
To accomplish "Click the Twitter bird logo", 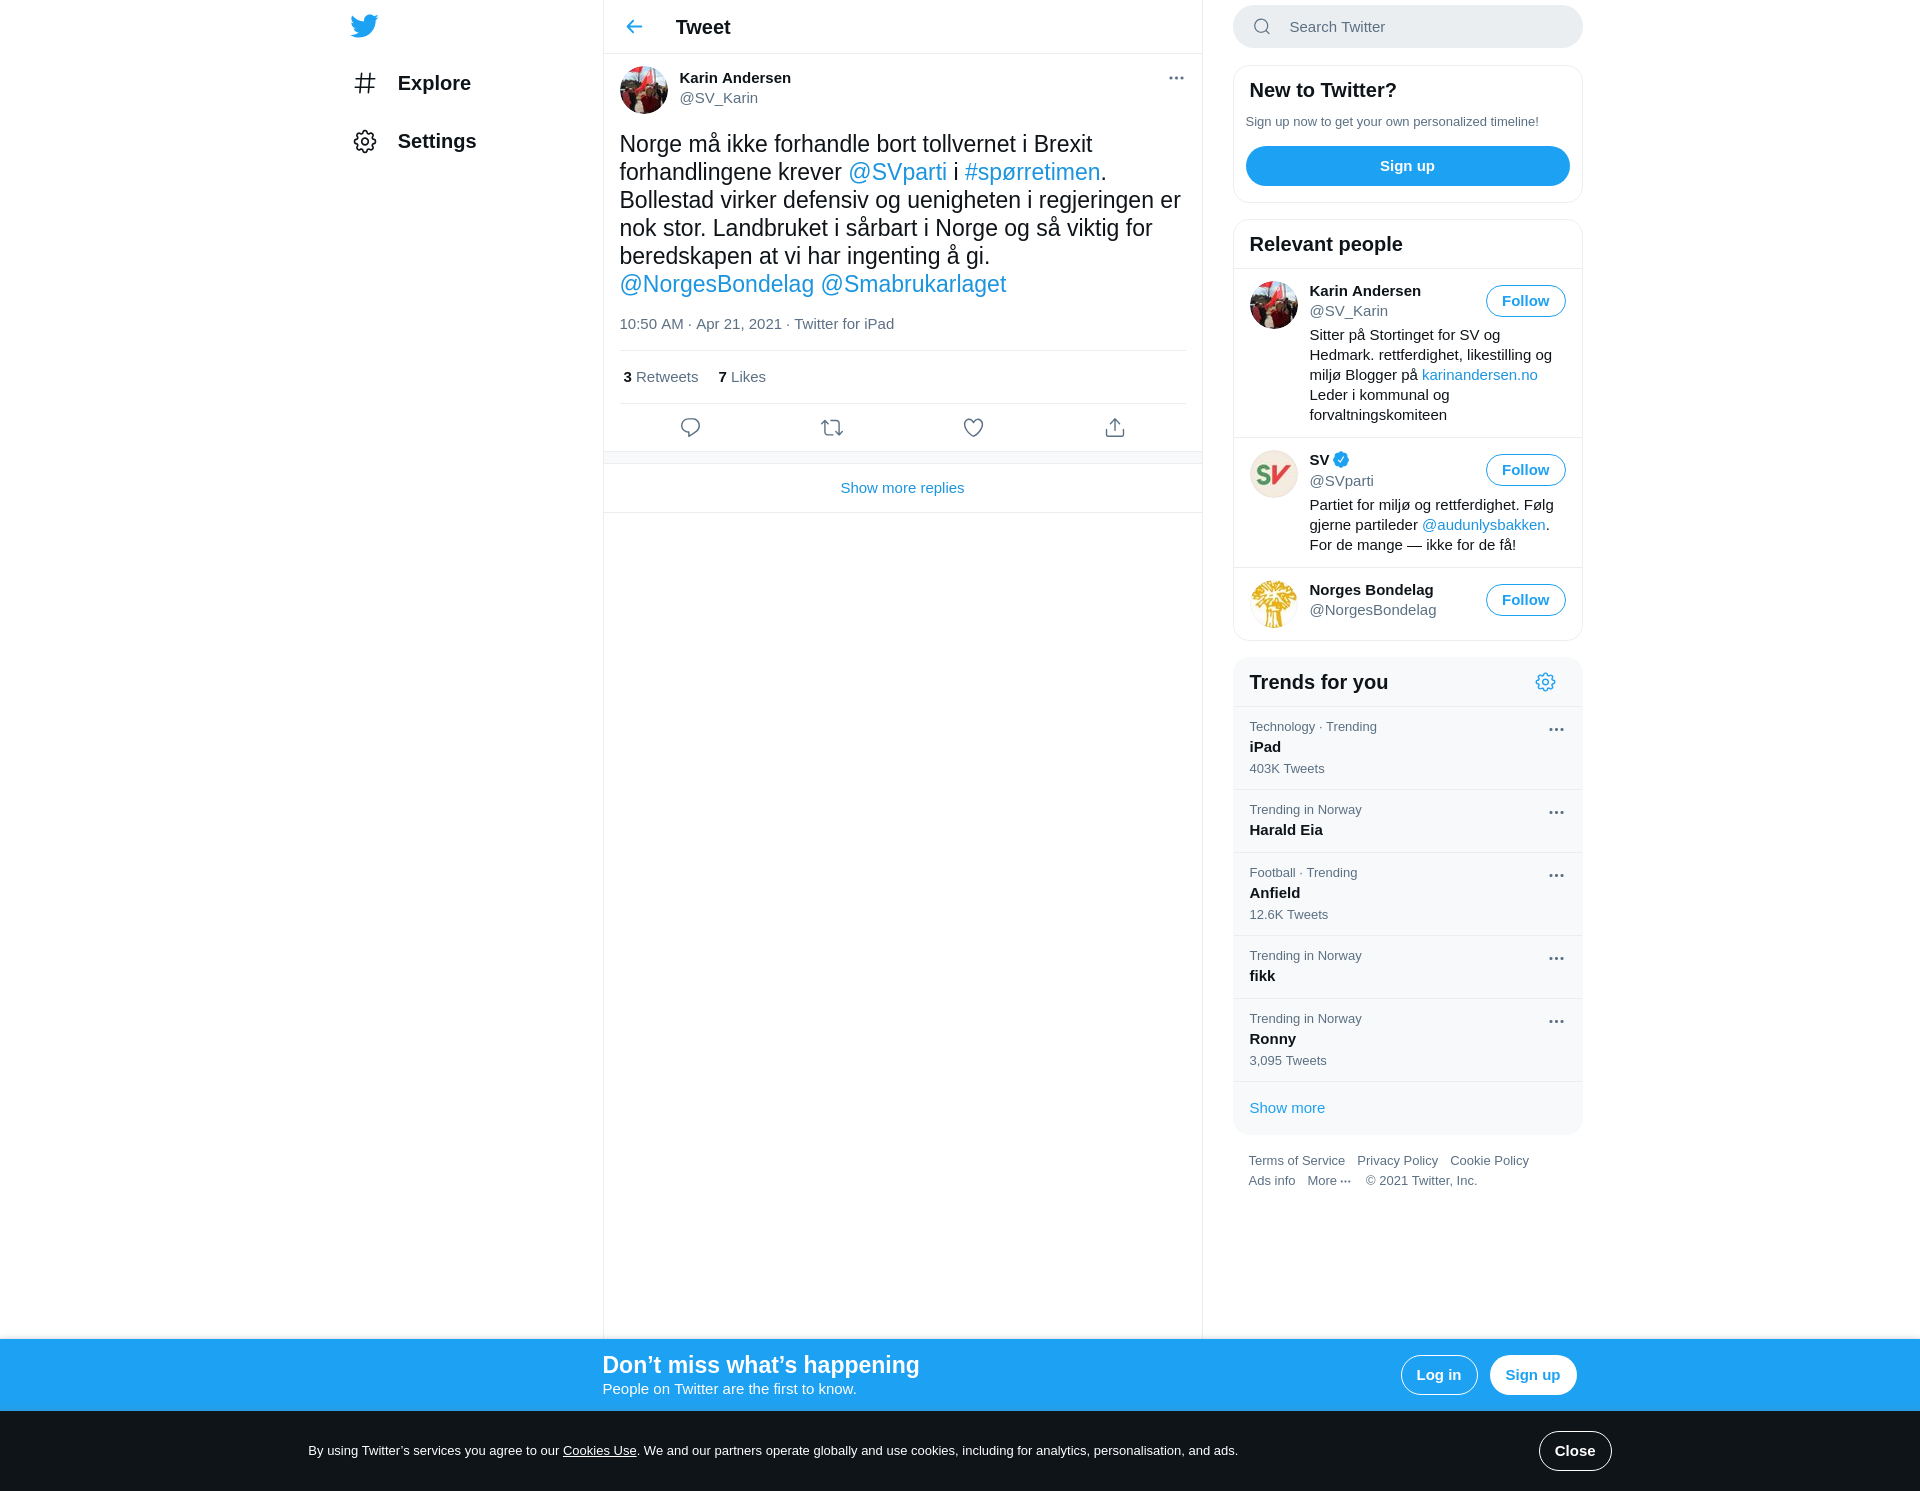I will [364, 26].
